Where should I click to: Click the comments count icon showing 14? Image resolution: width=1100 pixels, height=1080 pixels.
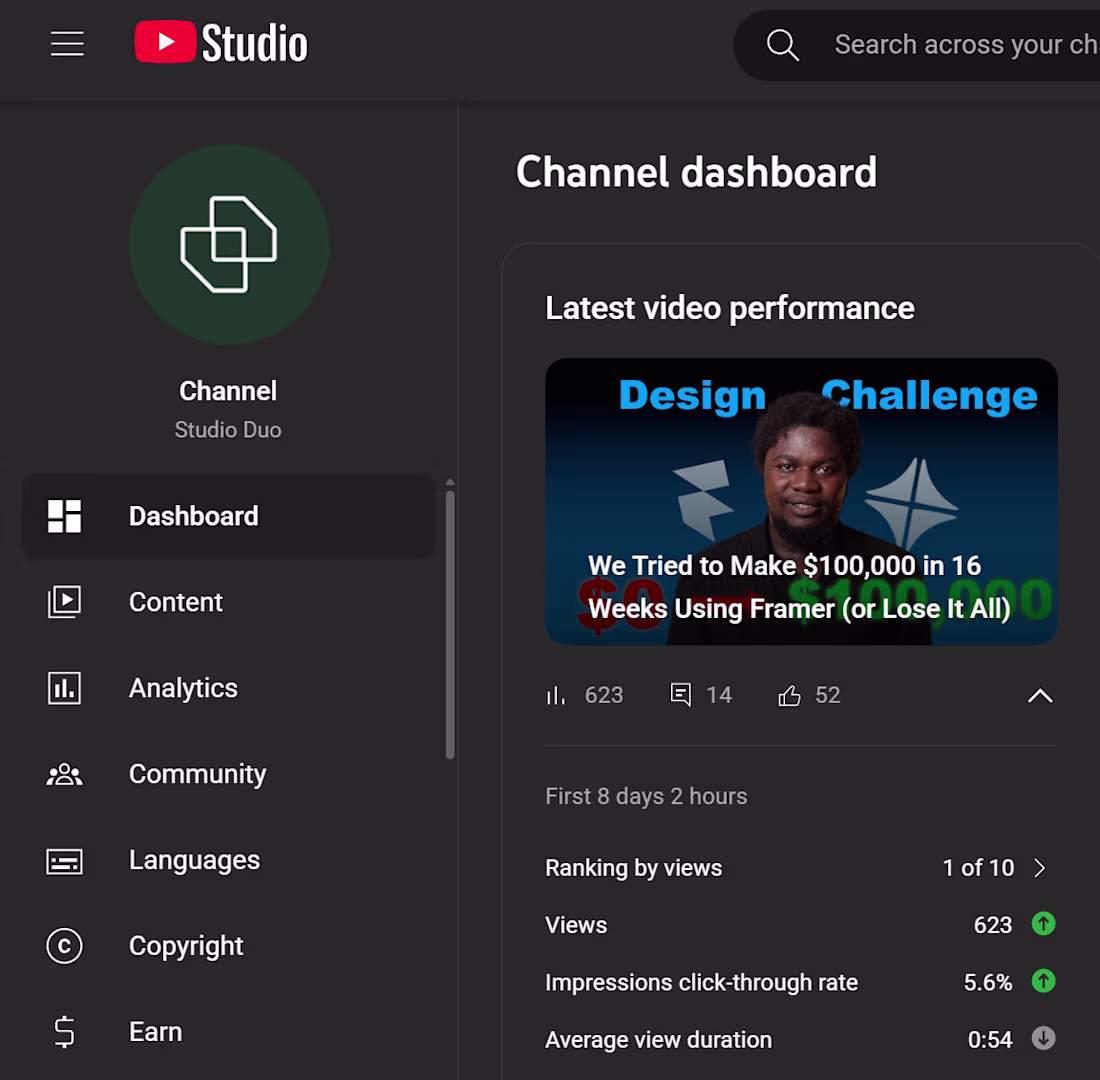(x=680, y=695)
